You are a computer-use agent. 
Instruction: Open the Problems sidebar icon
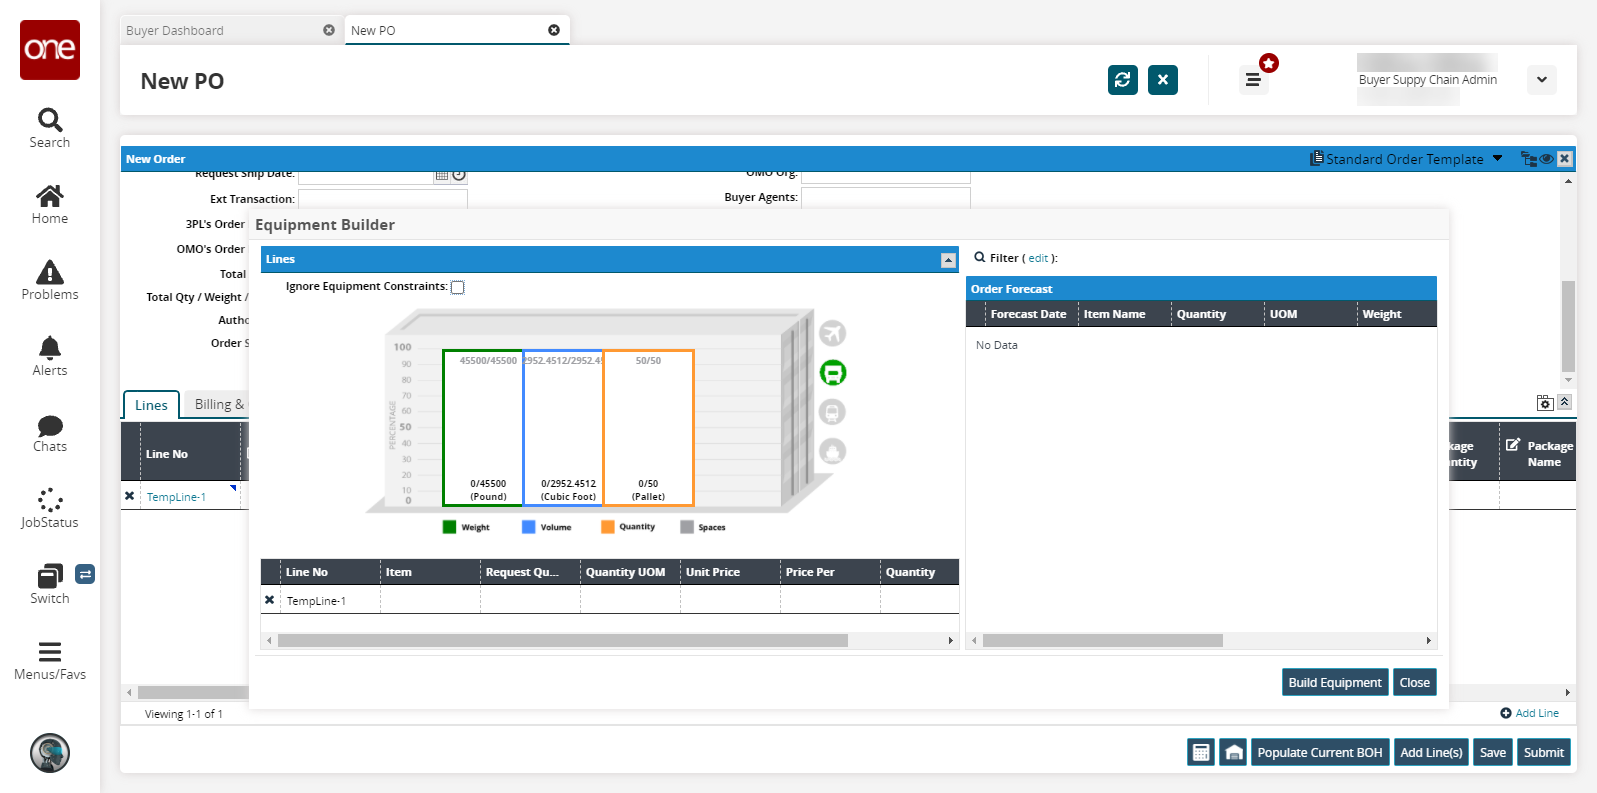[50, 280]
